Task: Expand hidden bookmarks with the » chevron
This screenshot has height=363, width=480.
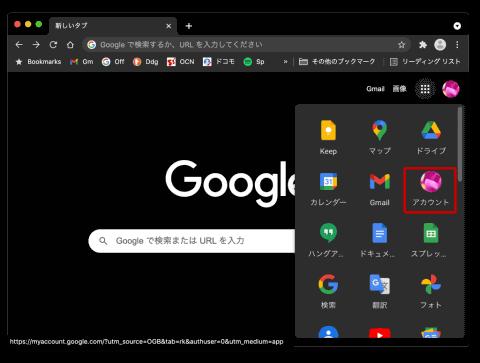Action: (285, 62)
